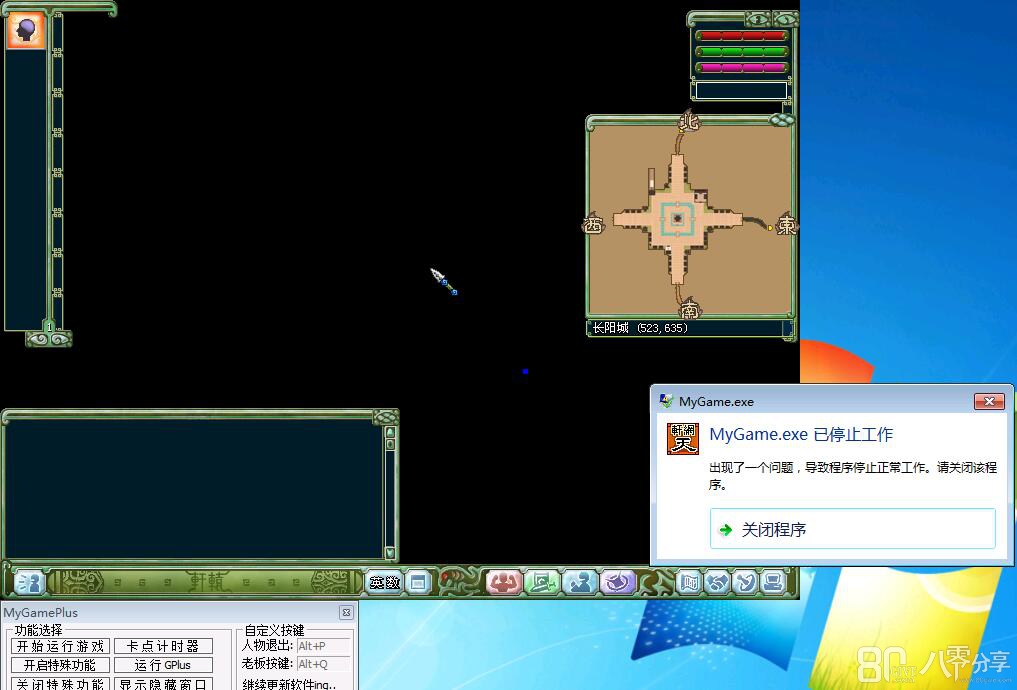Click the jade knot button on minimap corner
The width and height of the screenshot is (1017, 690).
point(782,120)
